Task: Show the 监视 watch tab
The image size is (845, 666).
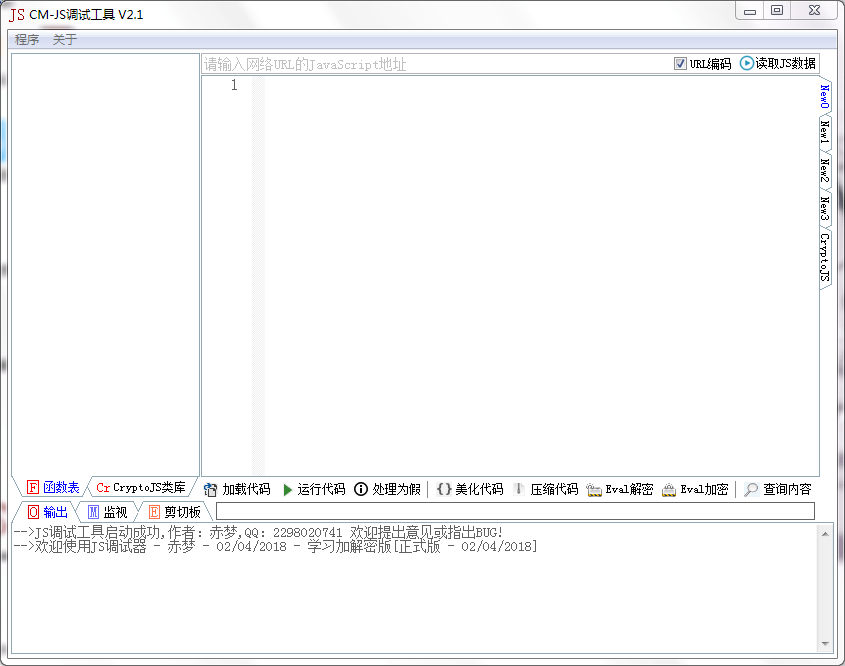Action: tap(115, 512)
